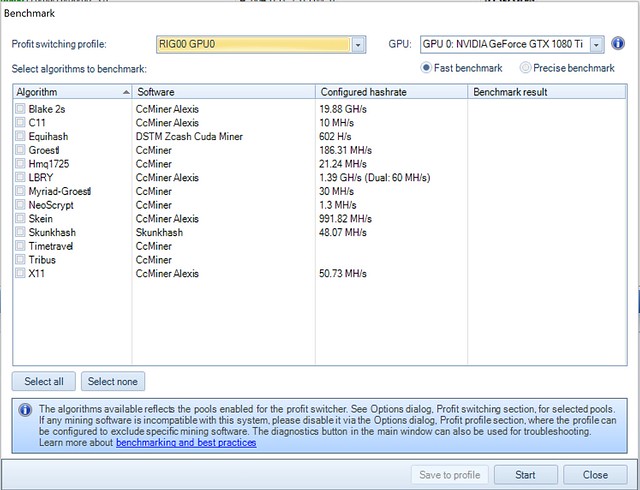This screenshot has width=640, height=490.
Task: Click the DSTM Zcash Cuda Miner cell
Action: (189, 136)
